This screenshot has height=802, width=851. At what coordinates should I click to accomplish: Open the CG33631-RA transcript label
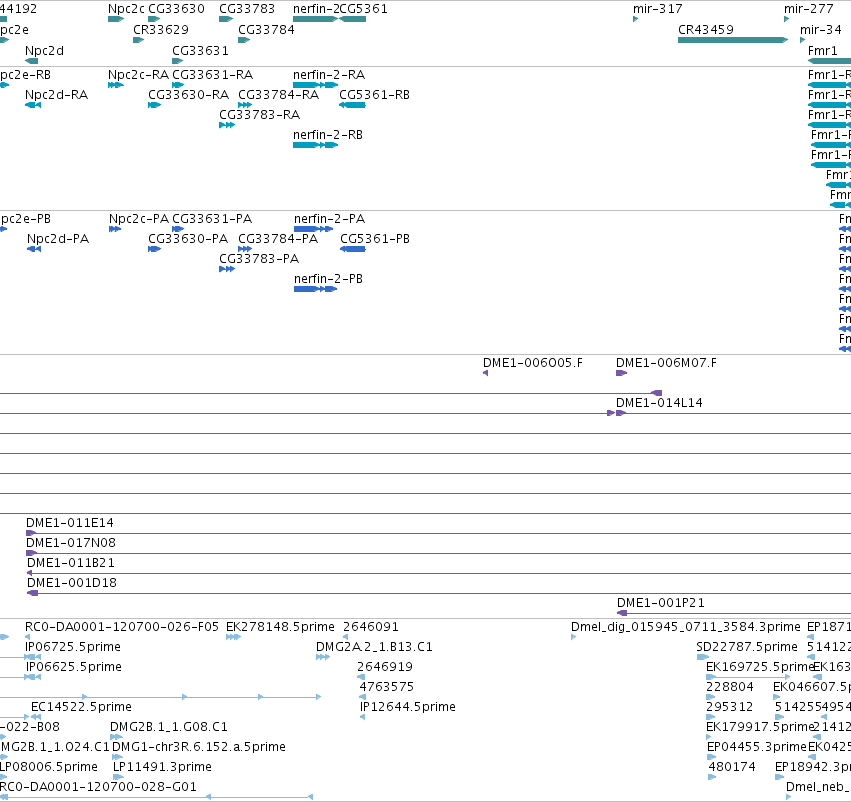point(213,74)
